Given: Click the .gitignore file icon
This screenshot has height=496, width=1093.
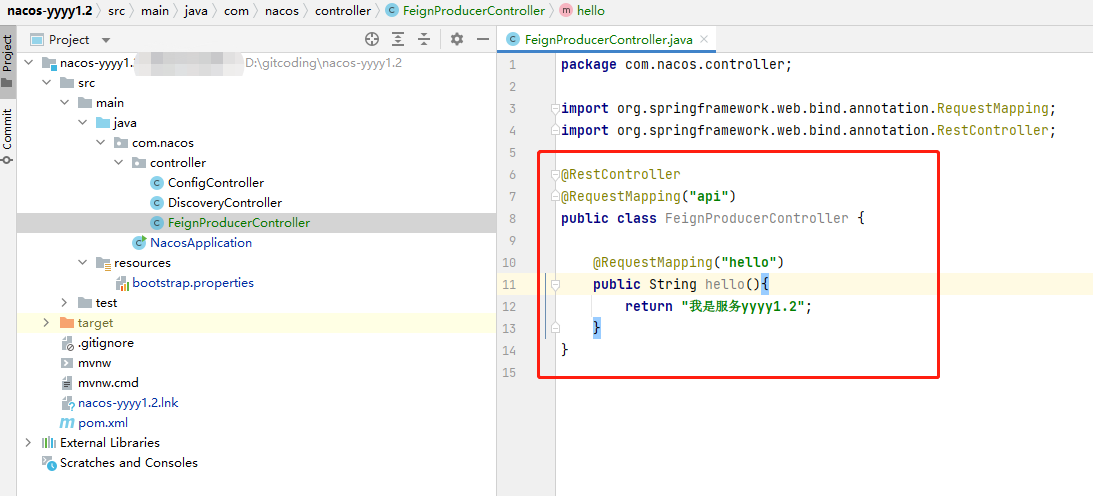Looking at the screenshot, I should [x=67, y=343].
